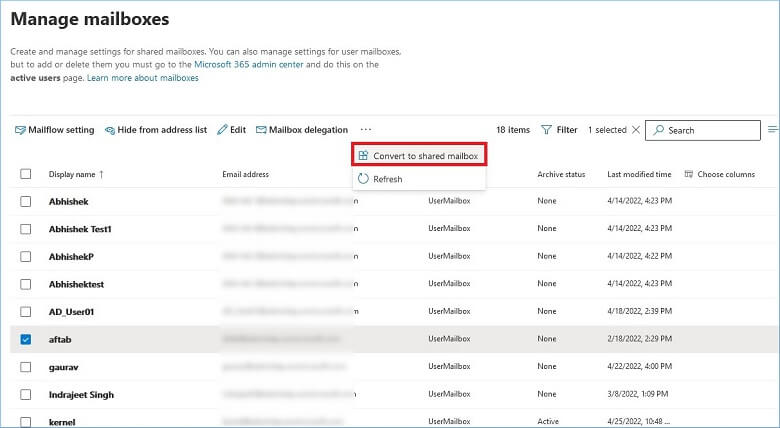Click the Filter button label
The width and height of the screenshot is (780, 428).
click(567, 130)
